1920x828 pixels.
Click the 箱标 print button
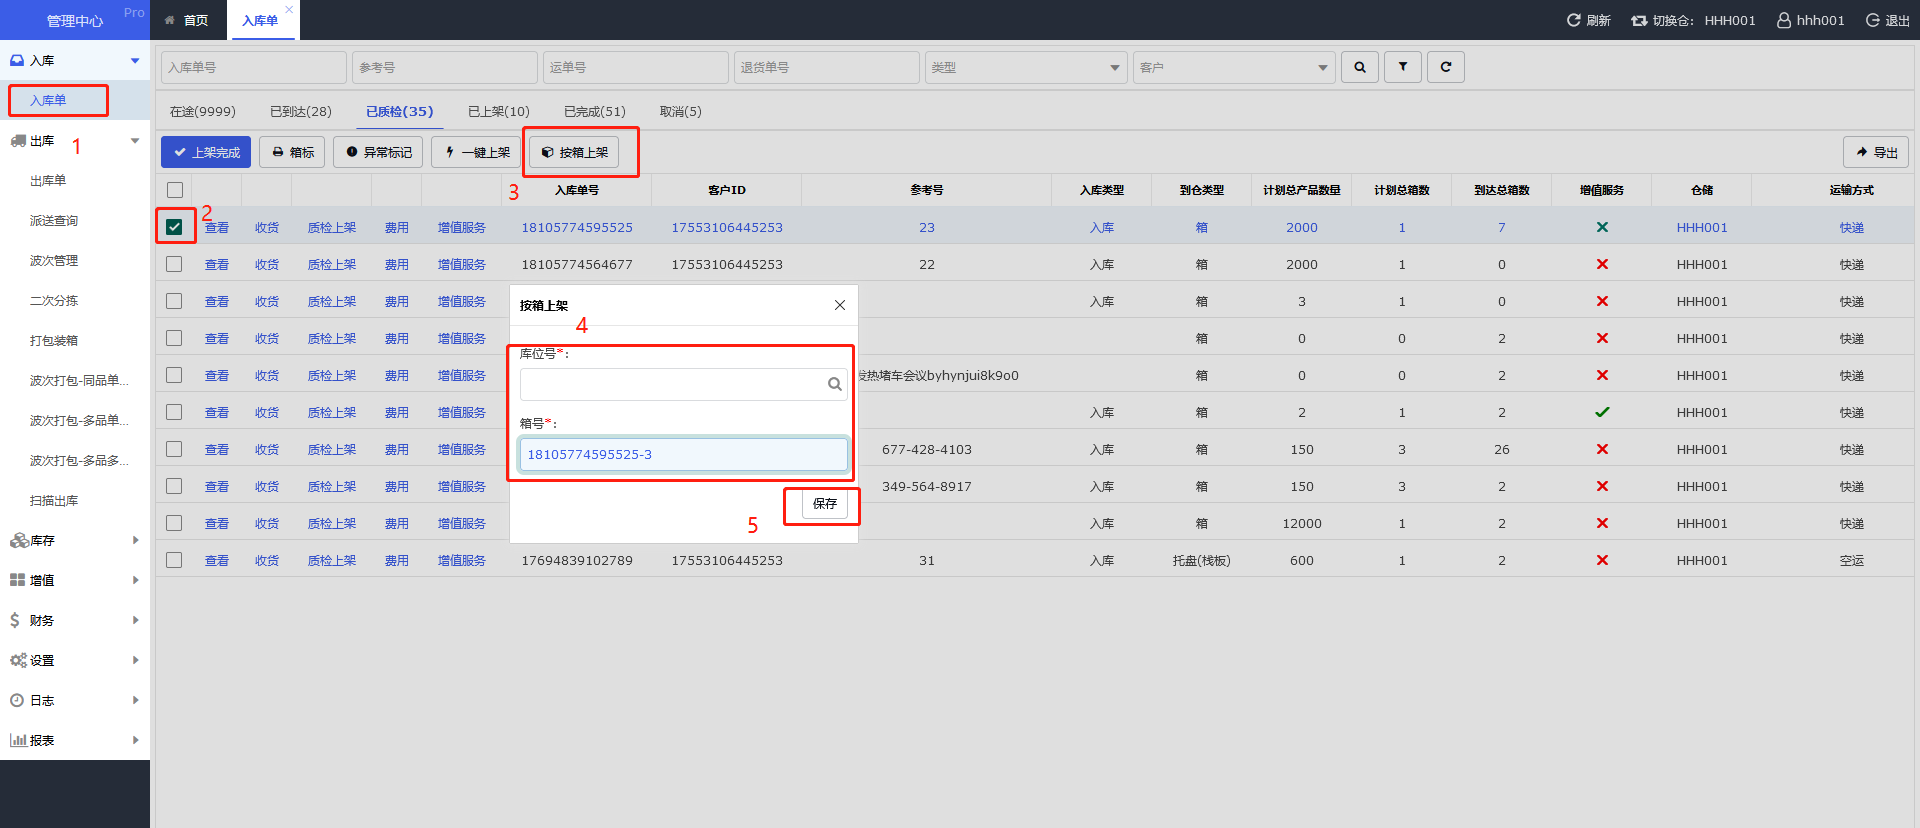(x=292, y=152)
